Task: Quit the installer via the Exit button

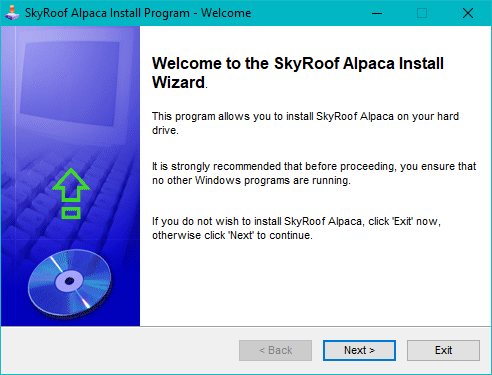Action: point(443,350)
